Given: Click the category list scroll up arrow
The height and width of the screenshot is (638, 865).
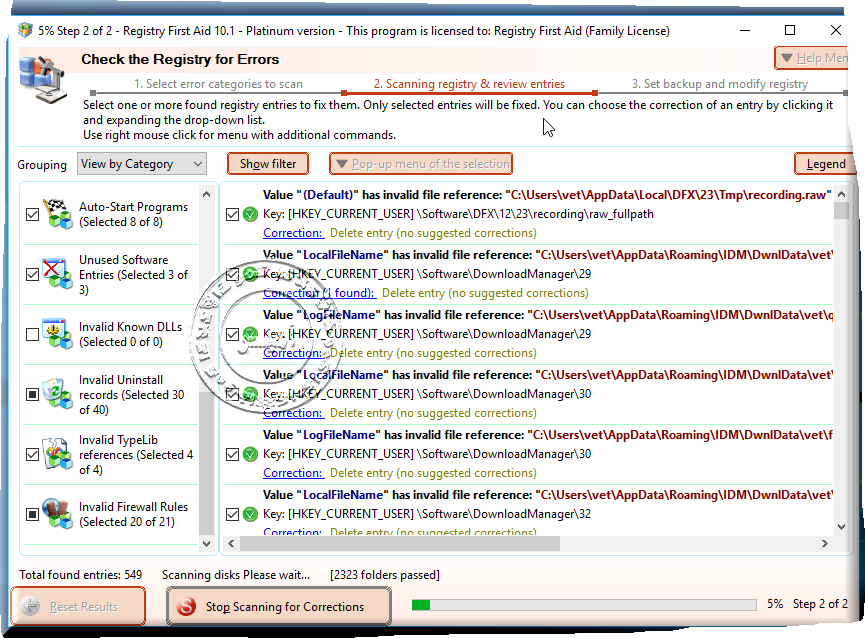Looking at the screenshot, I should click(x=206, y=194).
